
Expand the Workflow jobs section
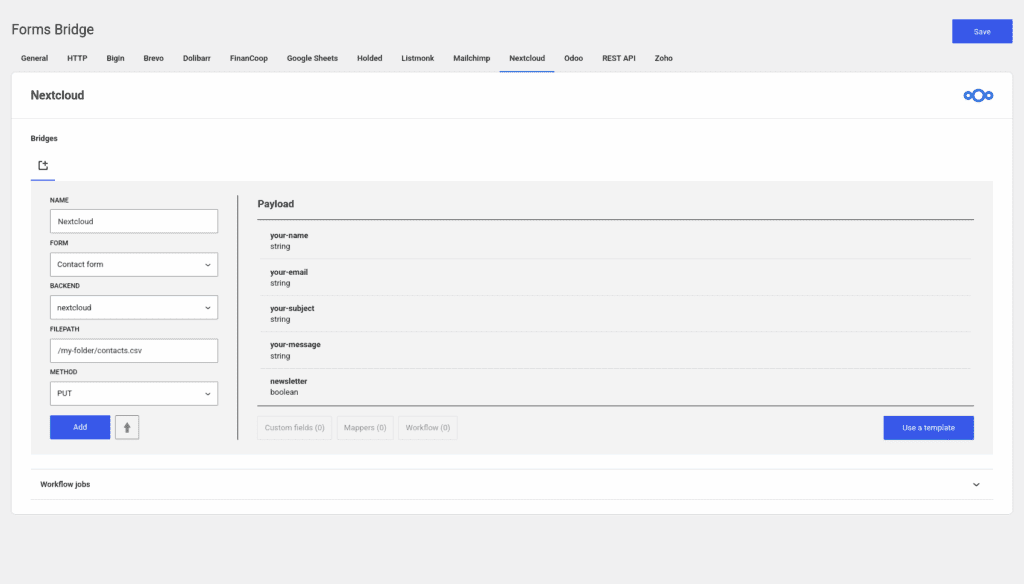point(976,484)
